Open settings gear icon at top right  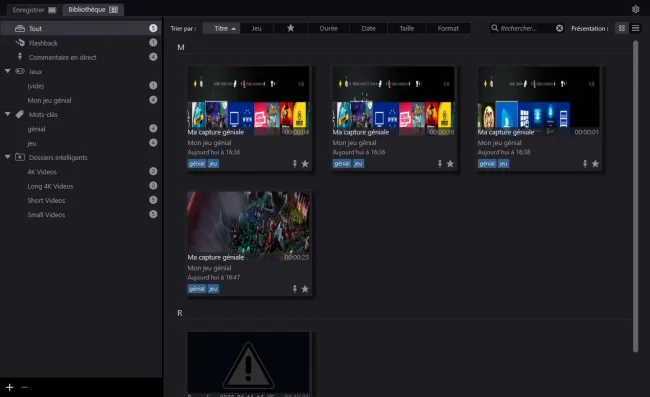[635, 9]
